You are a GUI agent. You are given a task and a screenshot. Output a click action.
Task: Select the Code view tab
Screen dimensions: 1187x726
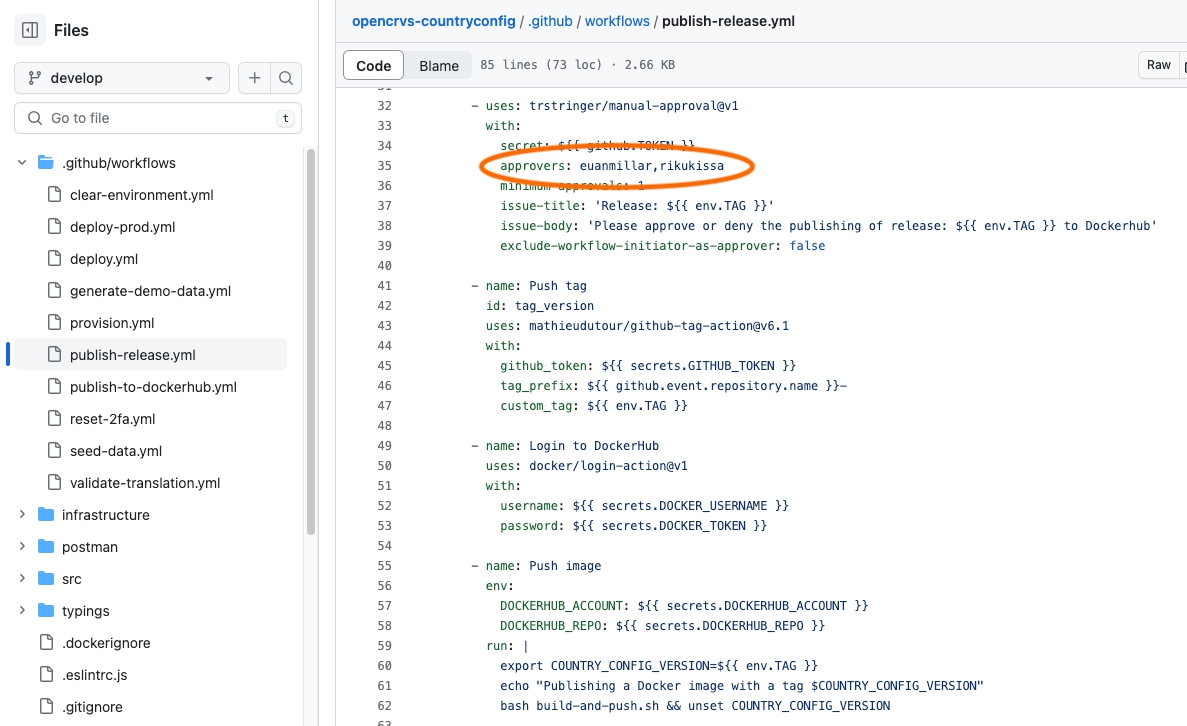tap(373, 65)
